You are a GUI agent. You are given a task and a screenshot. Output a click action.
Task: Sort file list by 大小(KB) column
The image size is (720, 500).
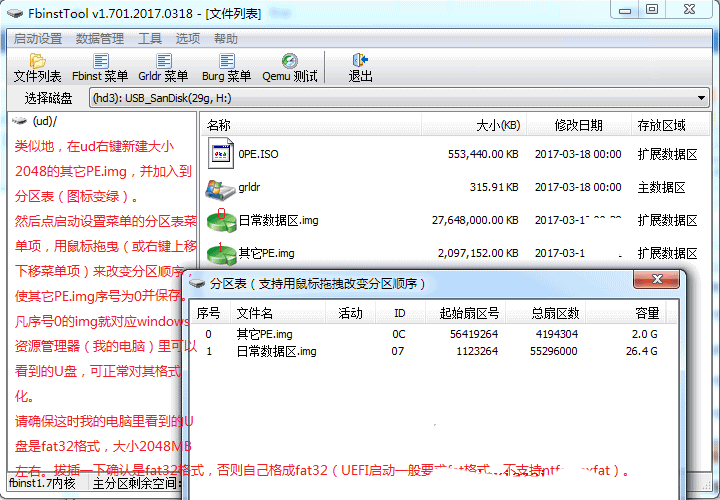[474, 125]
